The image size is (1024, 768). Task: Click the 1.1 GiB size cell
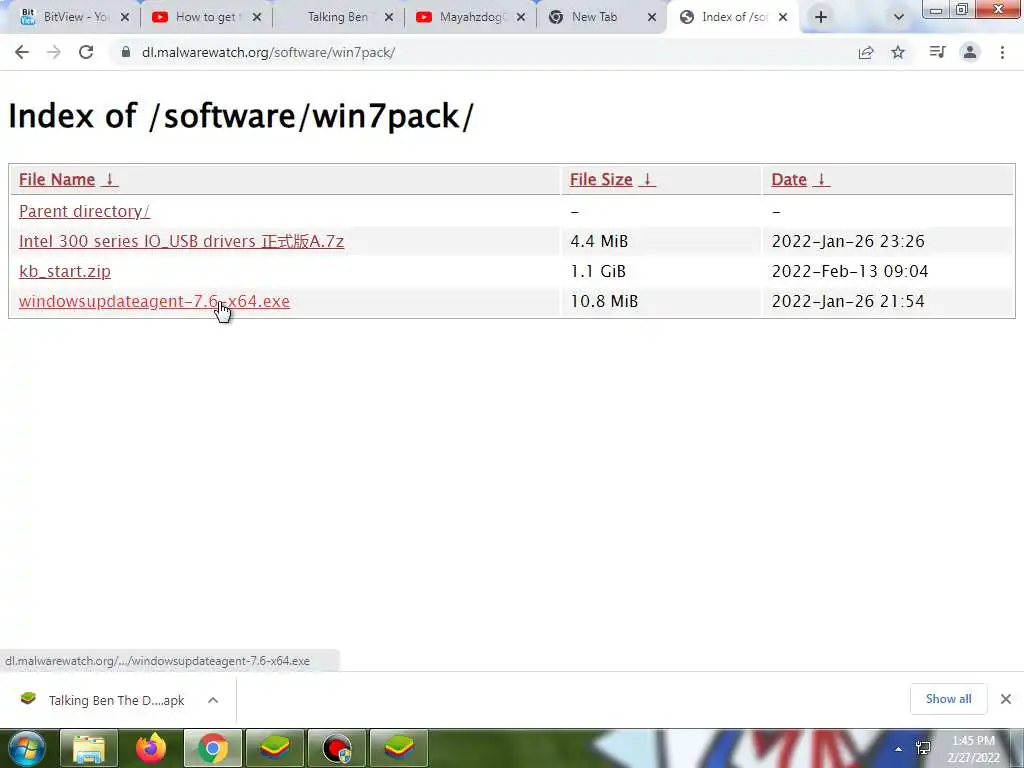pos(598,272)
